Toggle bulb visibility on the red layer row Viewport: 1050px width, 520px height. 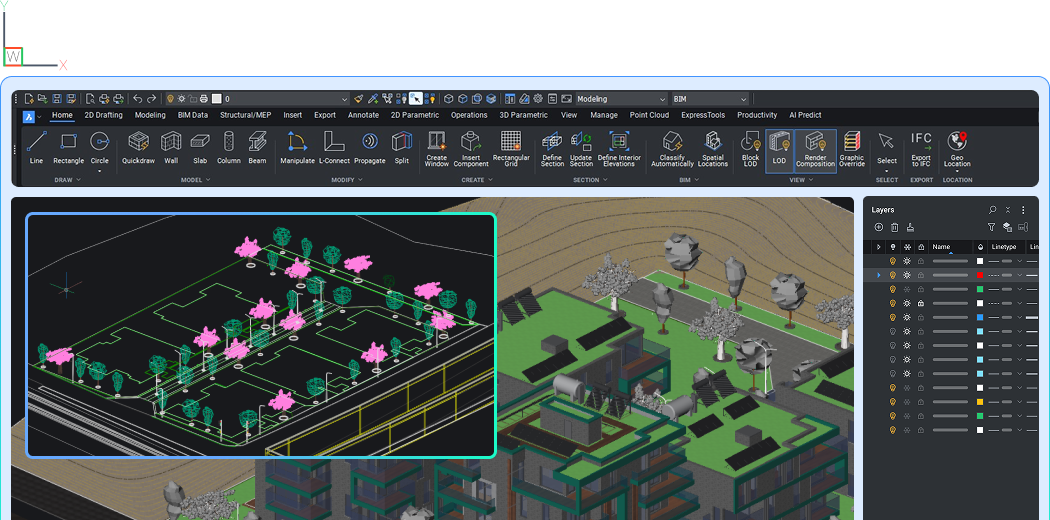(x=893, y=275)
